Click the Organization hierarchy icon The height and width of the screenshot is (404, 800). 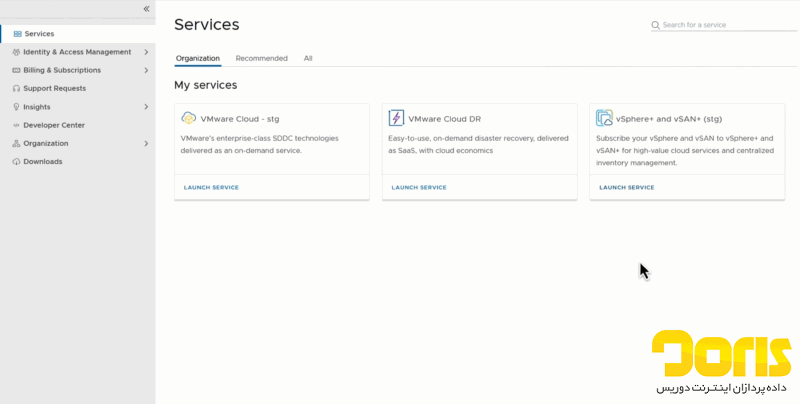(x=16, y=143)
